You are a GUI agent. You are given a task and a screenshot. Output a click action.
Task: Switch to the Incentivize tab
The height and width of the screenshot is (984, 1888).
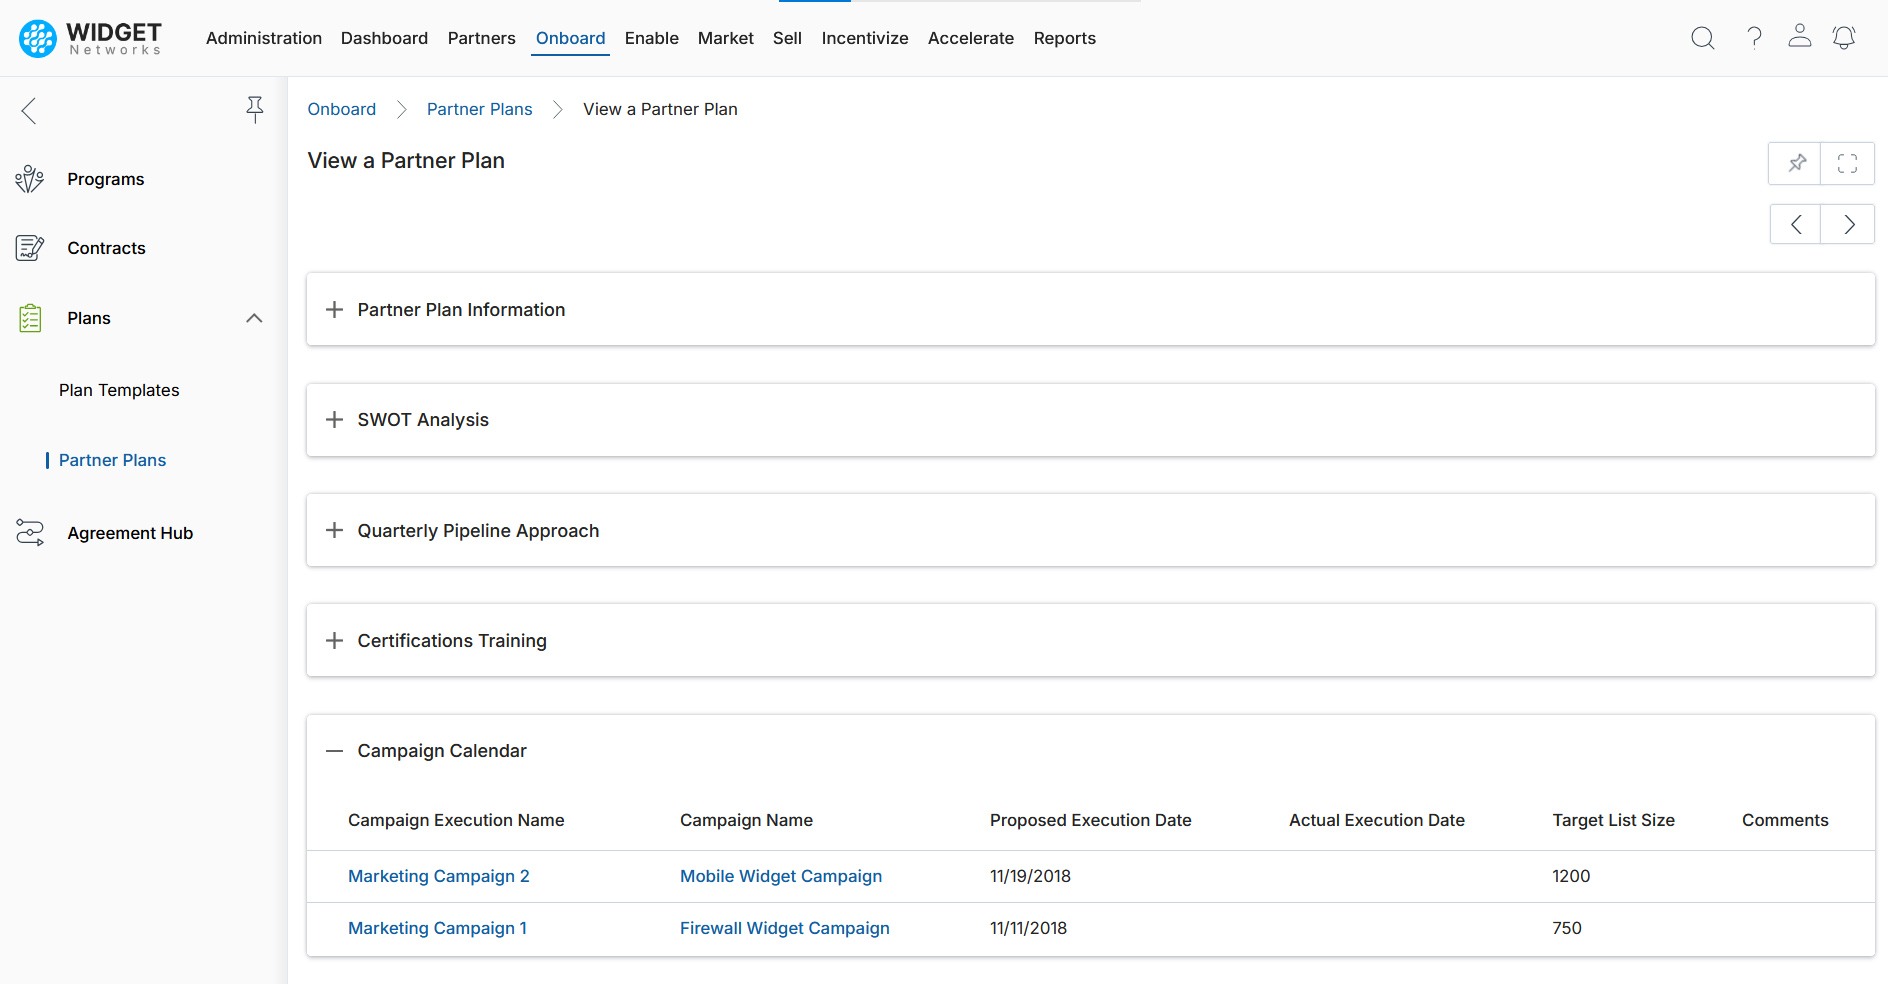coord(864,38)
